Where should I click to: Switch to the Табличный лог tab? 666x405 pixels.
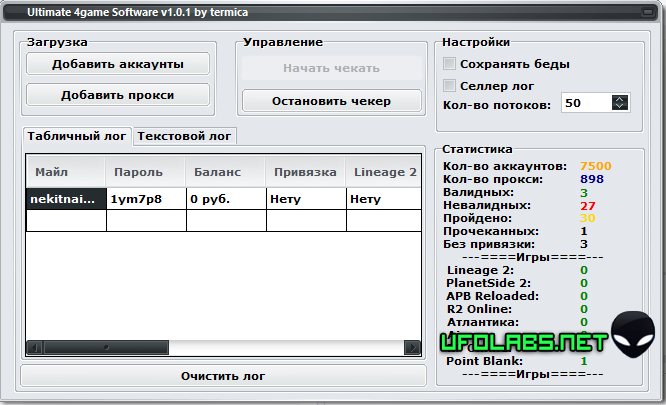click(77, 136)
